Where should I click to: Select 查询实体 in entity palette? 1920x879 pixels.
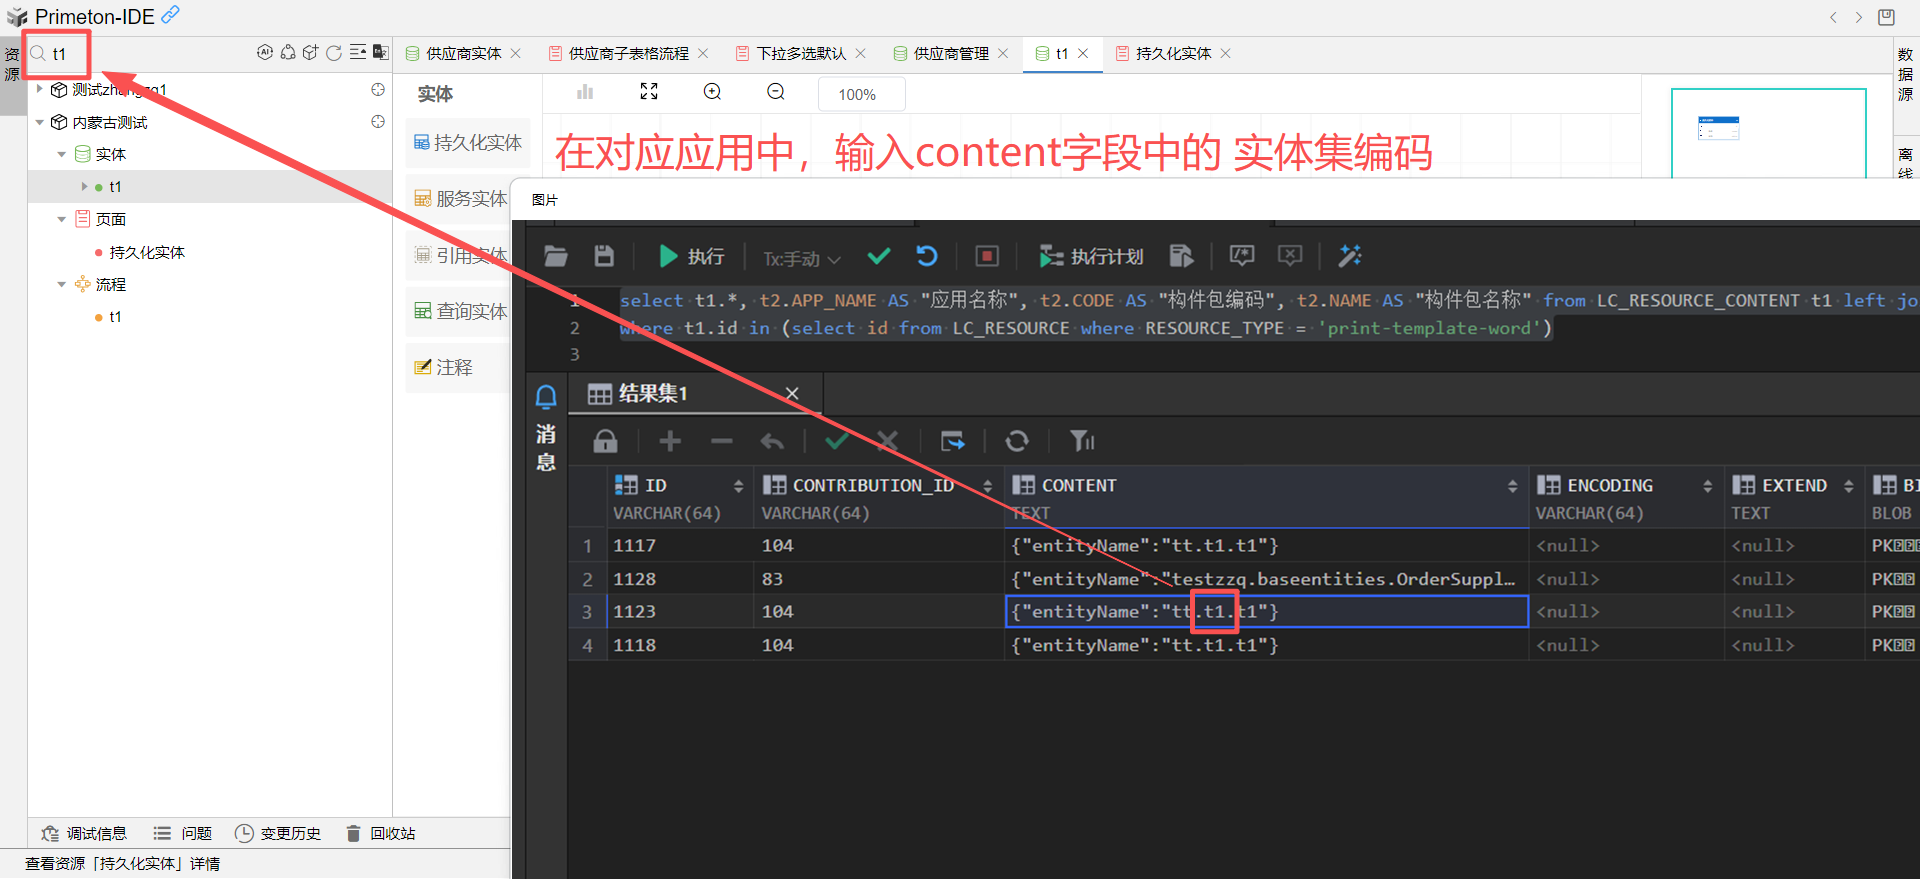point(461,311)
